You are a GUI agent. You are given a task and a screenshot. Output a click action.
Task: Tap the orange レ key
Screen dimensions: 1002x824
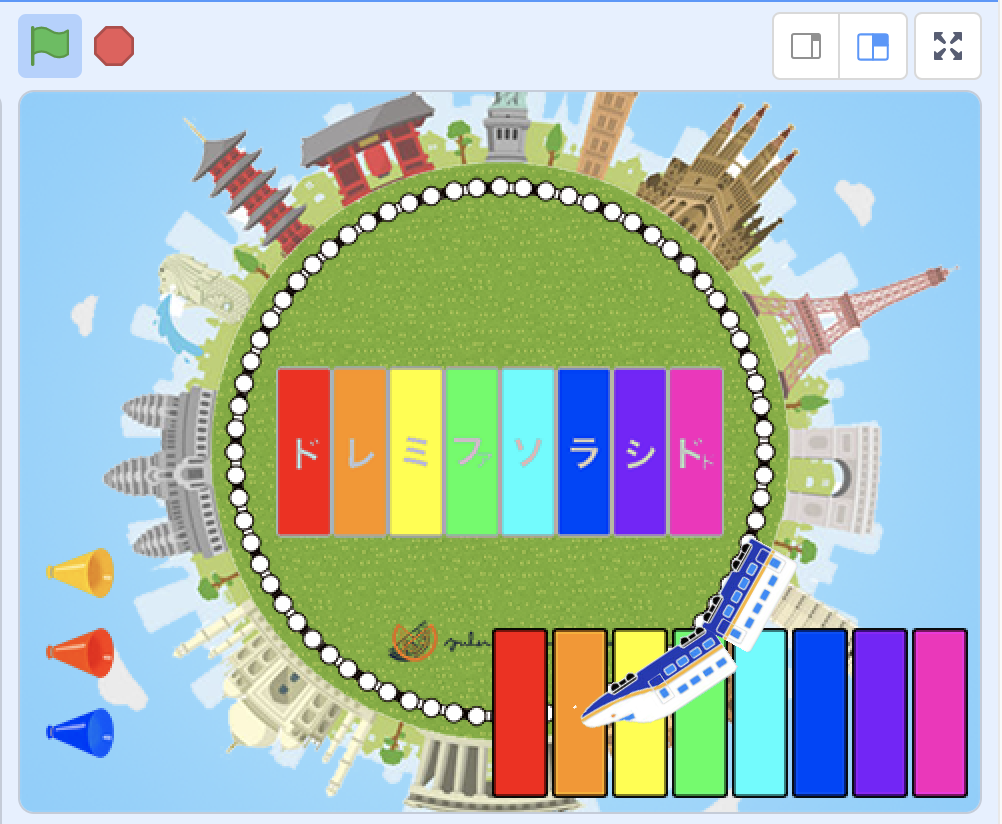point(360,451)
